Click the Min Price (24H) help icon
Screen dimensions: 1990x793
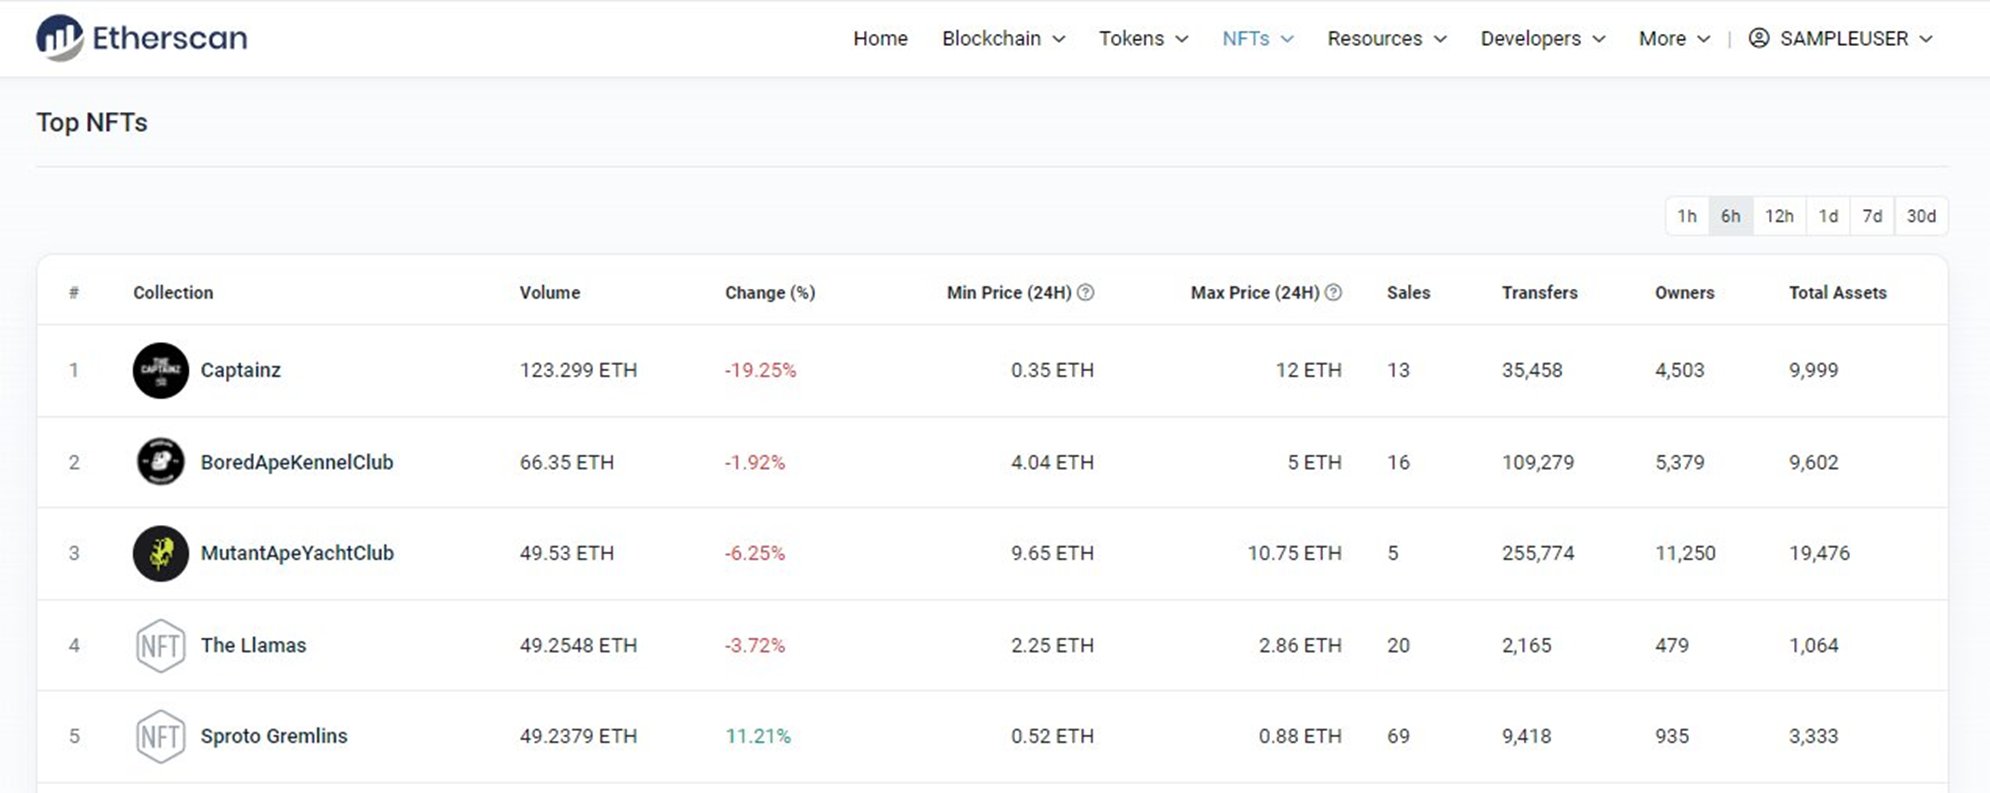click(x=1085, y=292)
